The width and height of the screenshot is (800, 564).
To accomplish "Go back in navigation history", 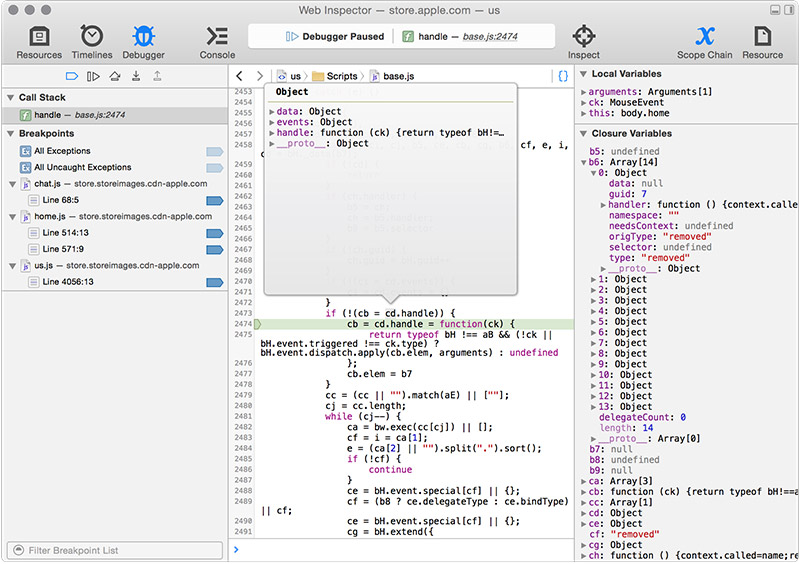I will (x=239, y=76).
